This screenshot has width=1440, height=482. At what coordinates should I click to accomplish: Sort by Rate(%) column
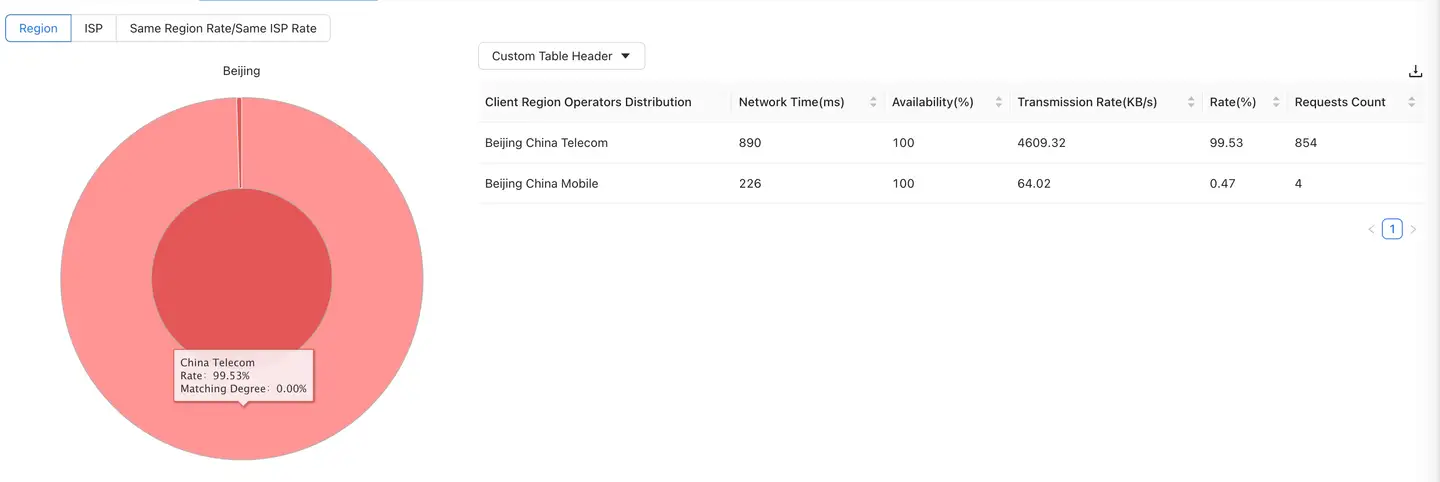pos(1276,102)
